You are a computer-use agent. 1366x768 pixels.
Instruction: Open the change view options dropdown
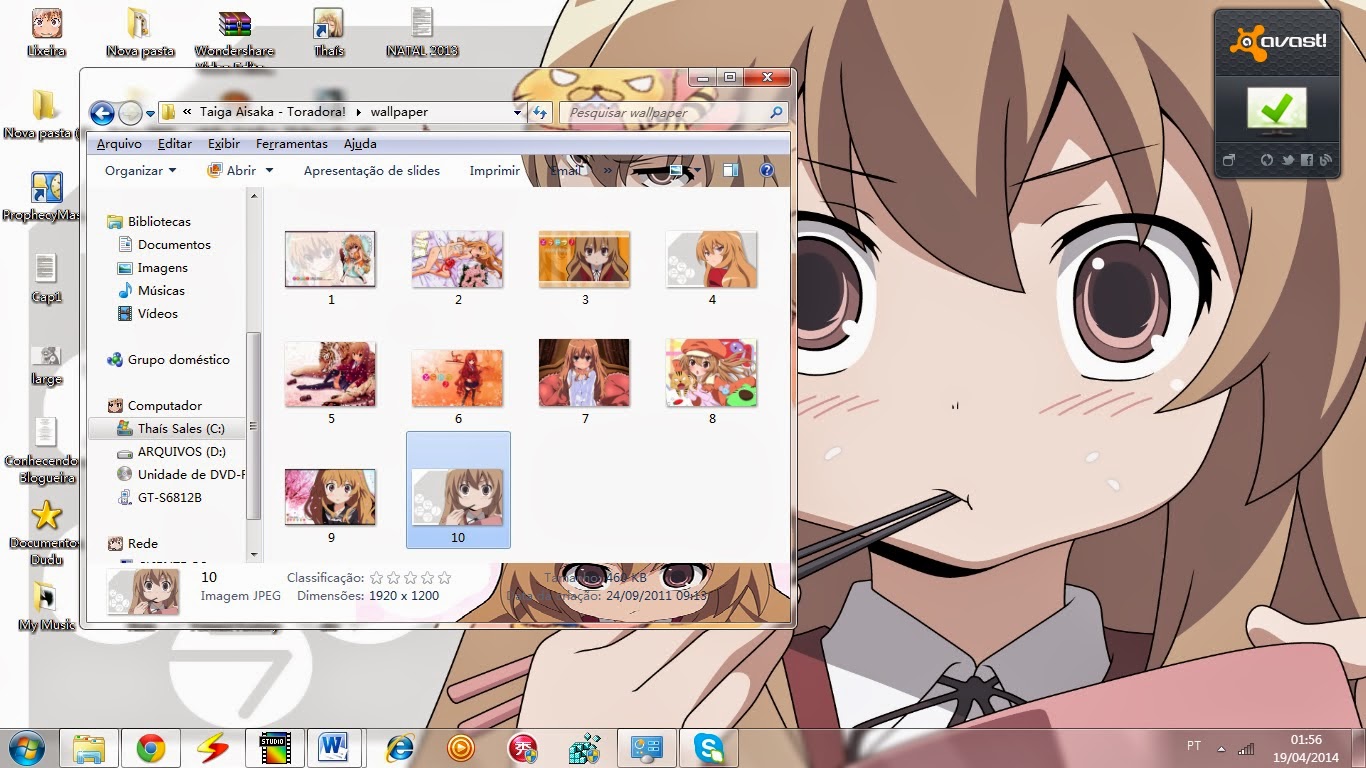pos(697,171)
